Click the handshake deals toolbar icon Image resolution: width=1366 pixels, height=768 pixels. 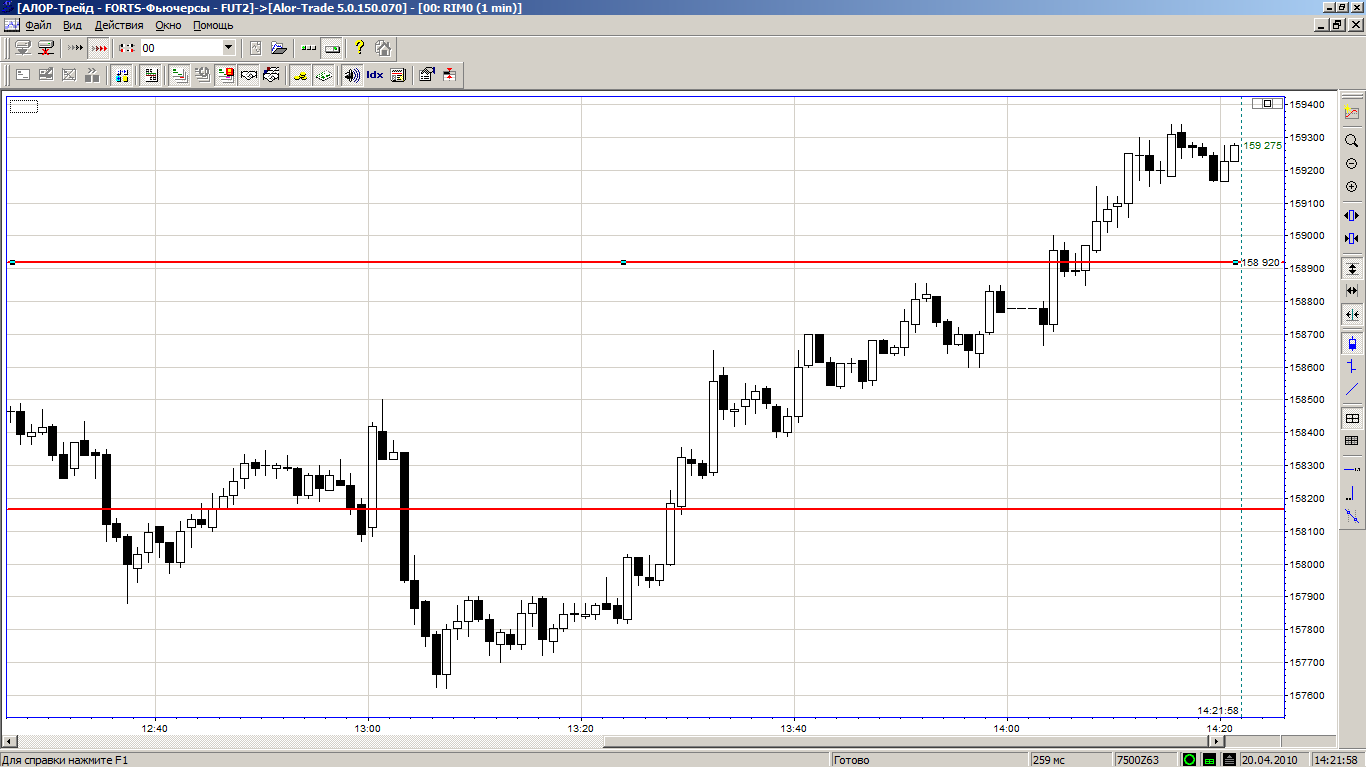249,75
